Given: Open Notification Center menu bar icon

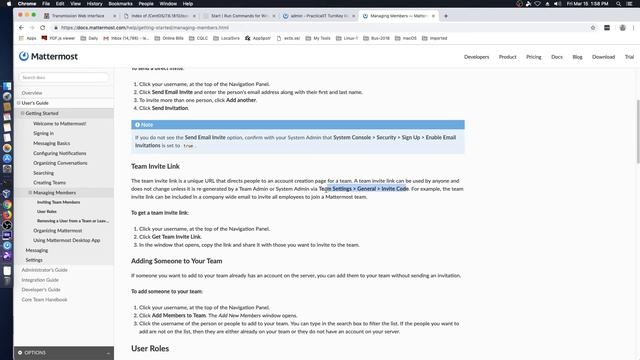Looking at the screenshot, I should tap(630, 4).
